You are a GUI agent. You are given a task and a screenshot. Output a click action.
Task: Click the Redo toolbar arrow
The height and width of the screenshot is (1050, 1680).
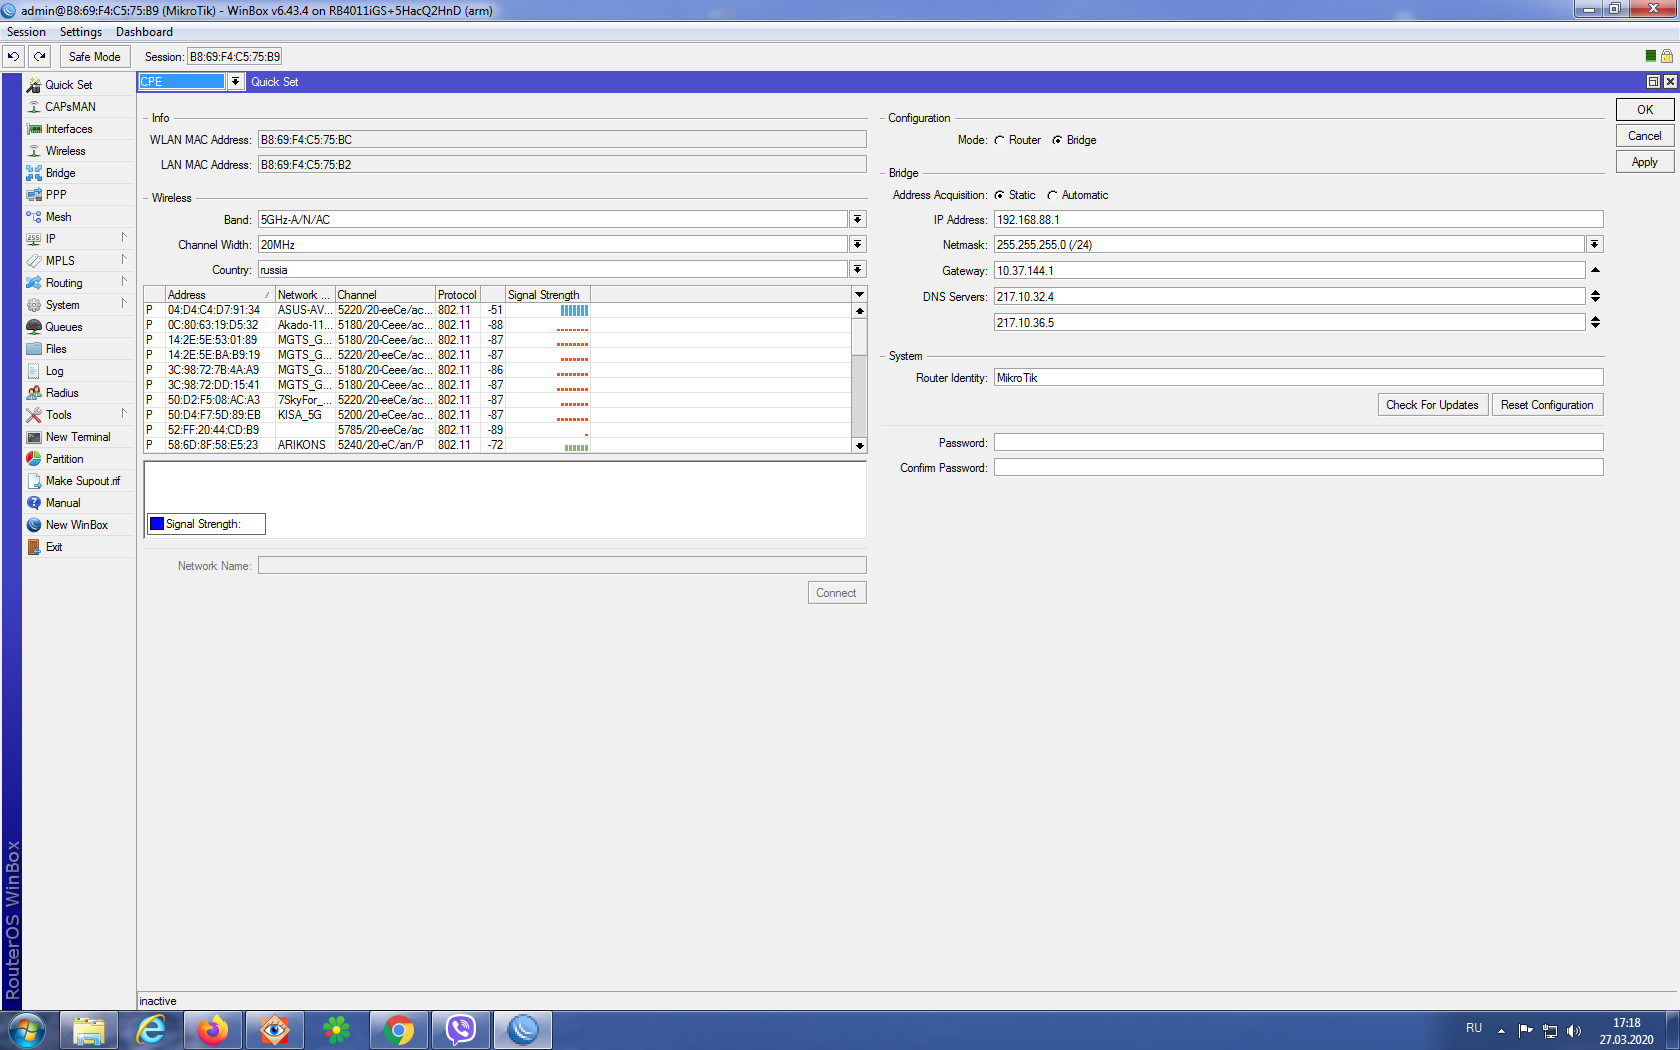[x=40, y=57]
